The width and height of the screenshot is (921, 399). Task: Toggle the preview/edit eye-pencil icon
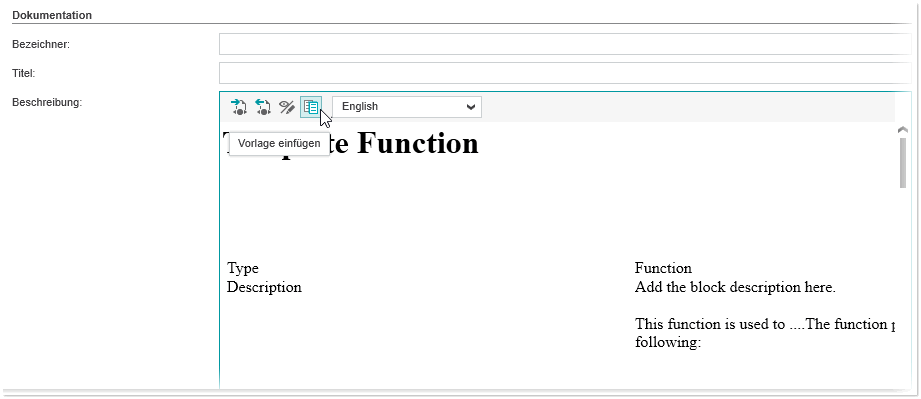(287, 107)
